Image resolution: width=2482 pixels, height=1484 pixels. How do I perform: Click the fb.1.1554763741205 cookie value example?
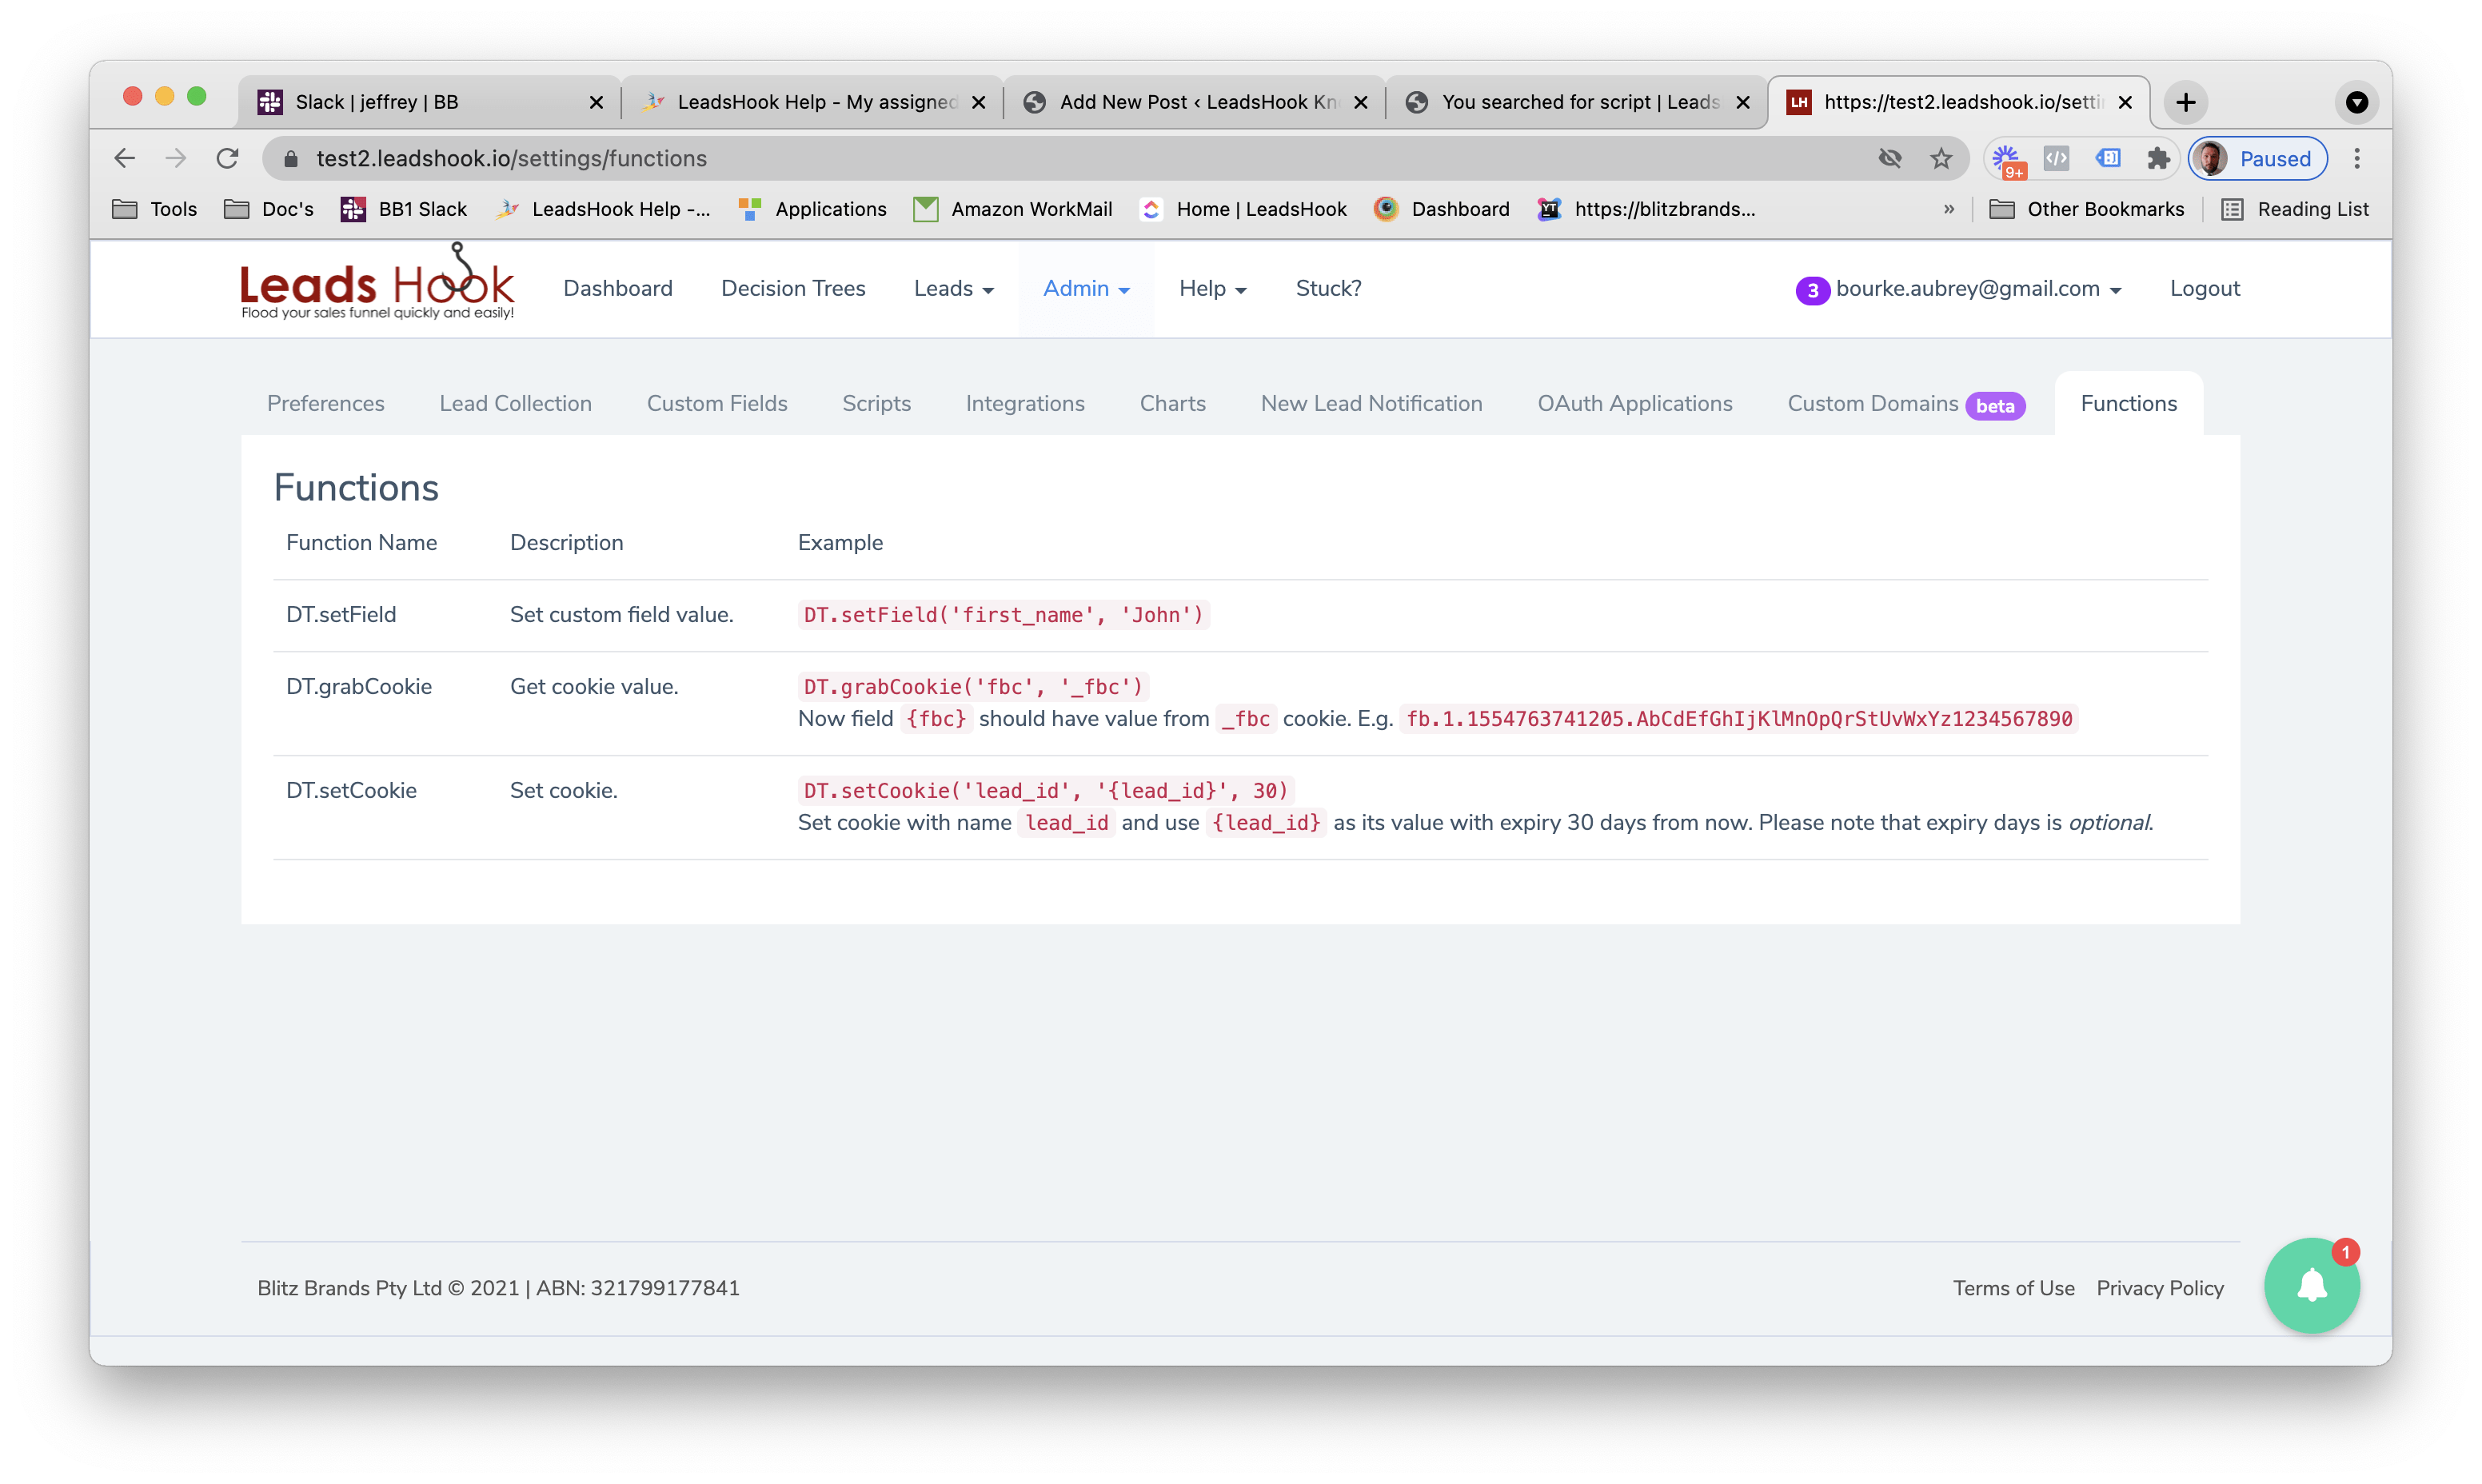tap(1739, 718)
